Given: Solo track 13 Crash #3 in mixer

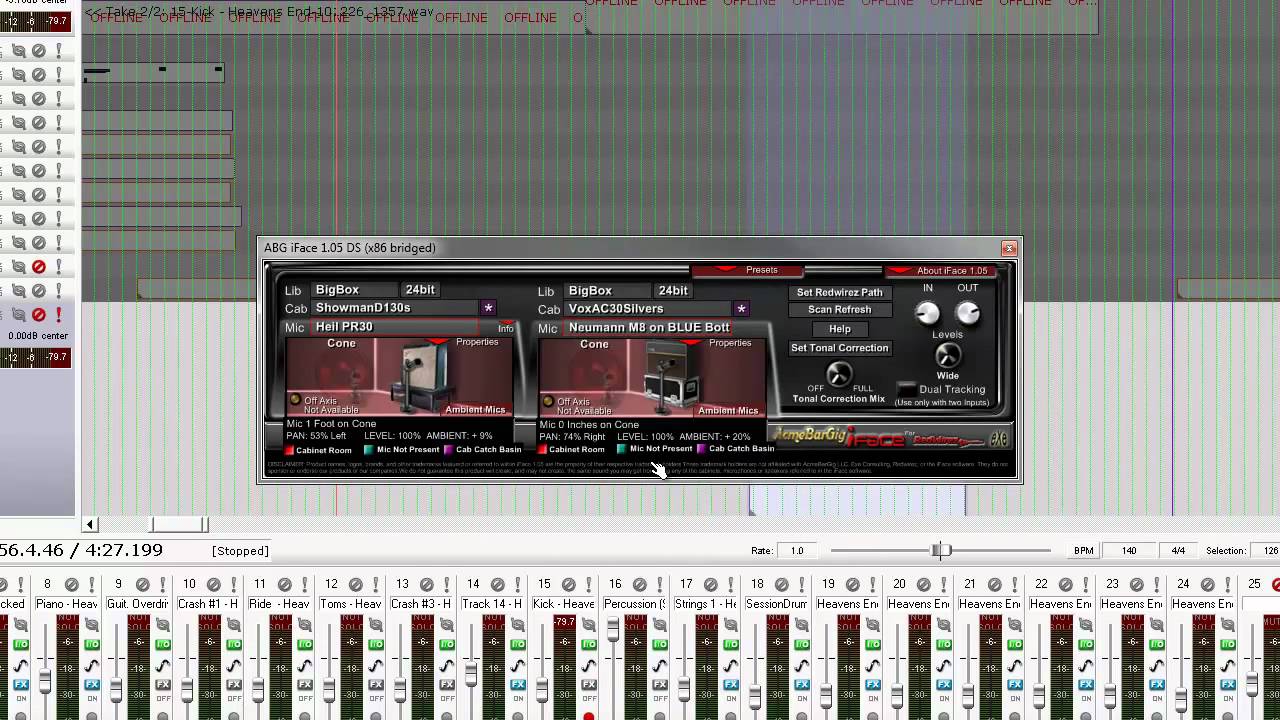Looking at the screenshot, I should 446,584.
